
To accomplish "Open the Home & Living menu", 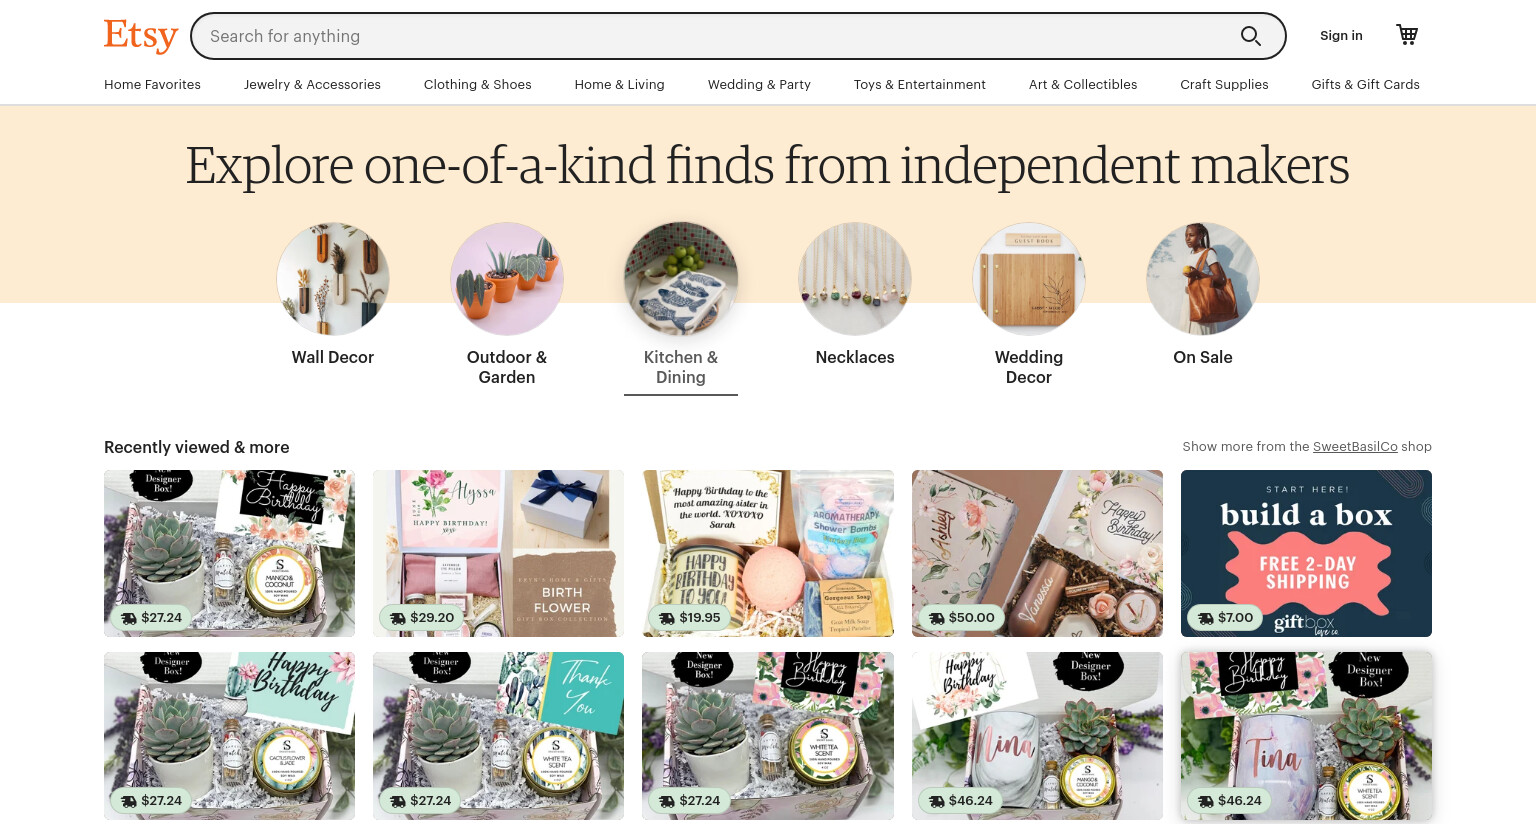I will coord(620,84).
